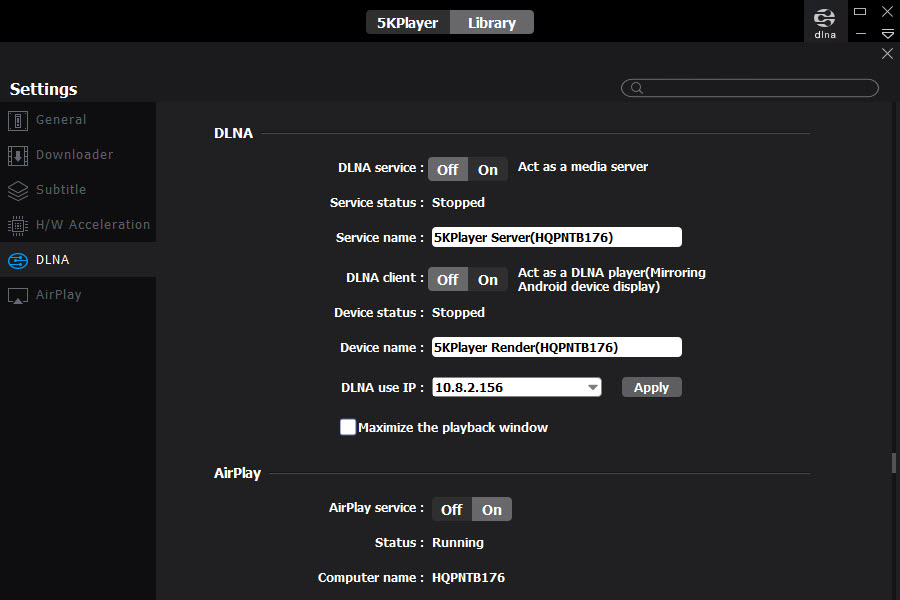Screen dimensions: 900x600
Task: Click the settings search field
Action: coord(750,88)
